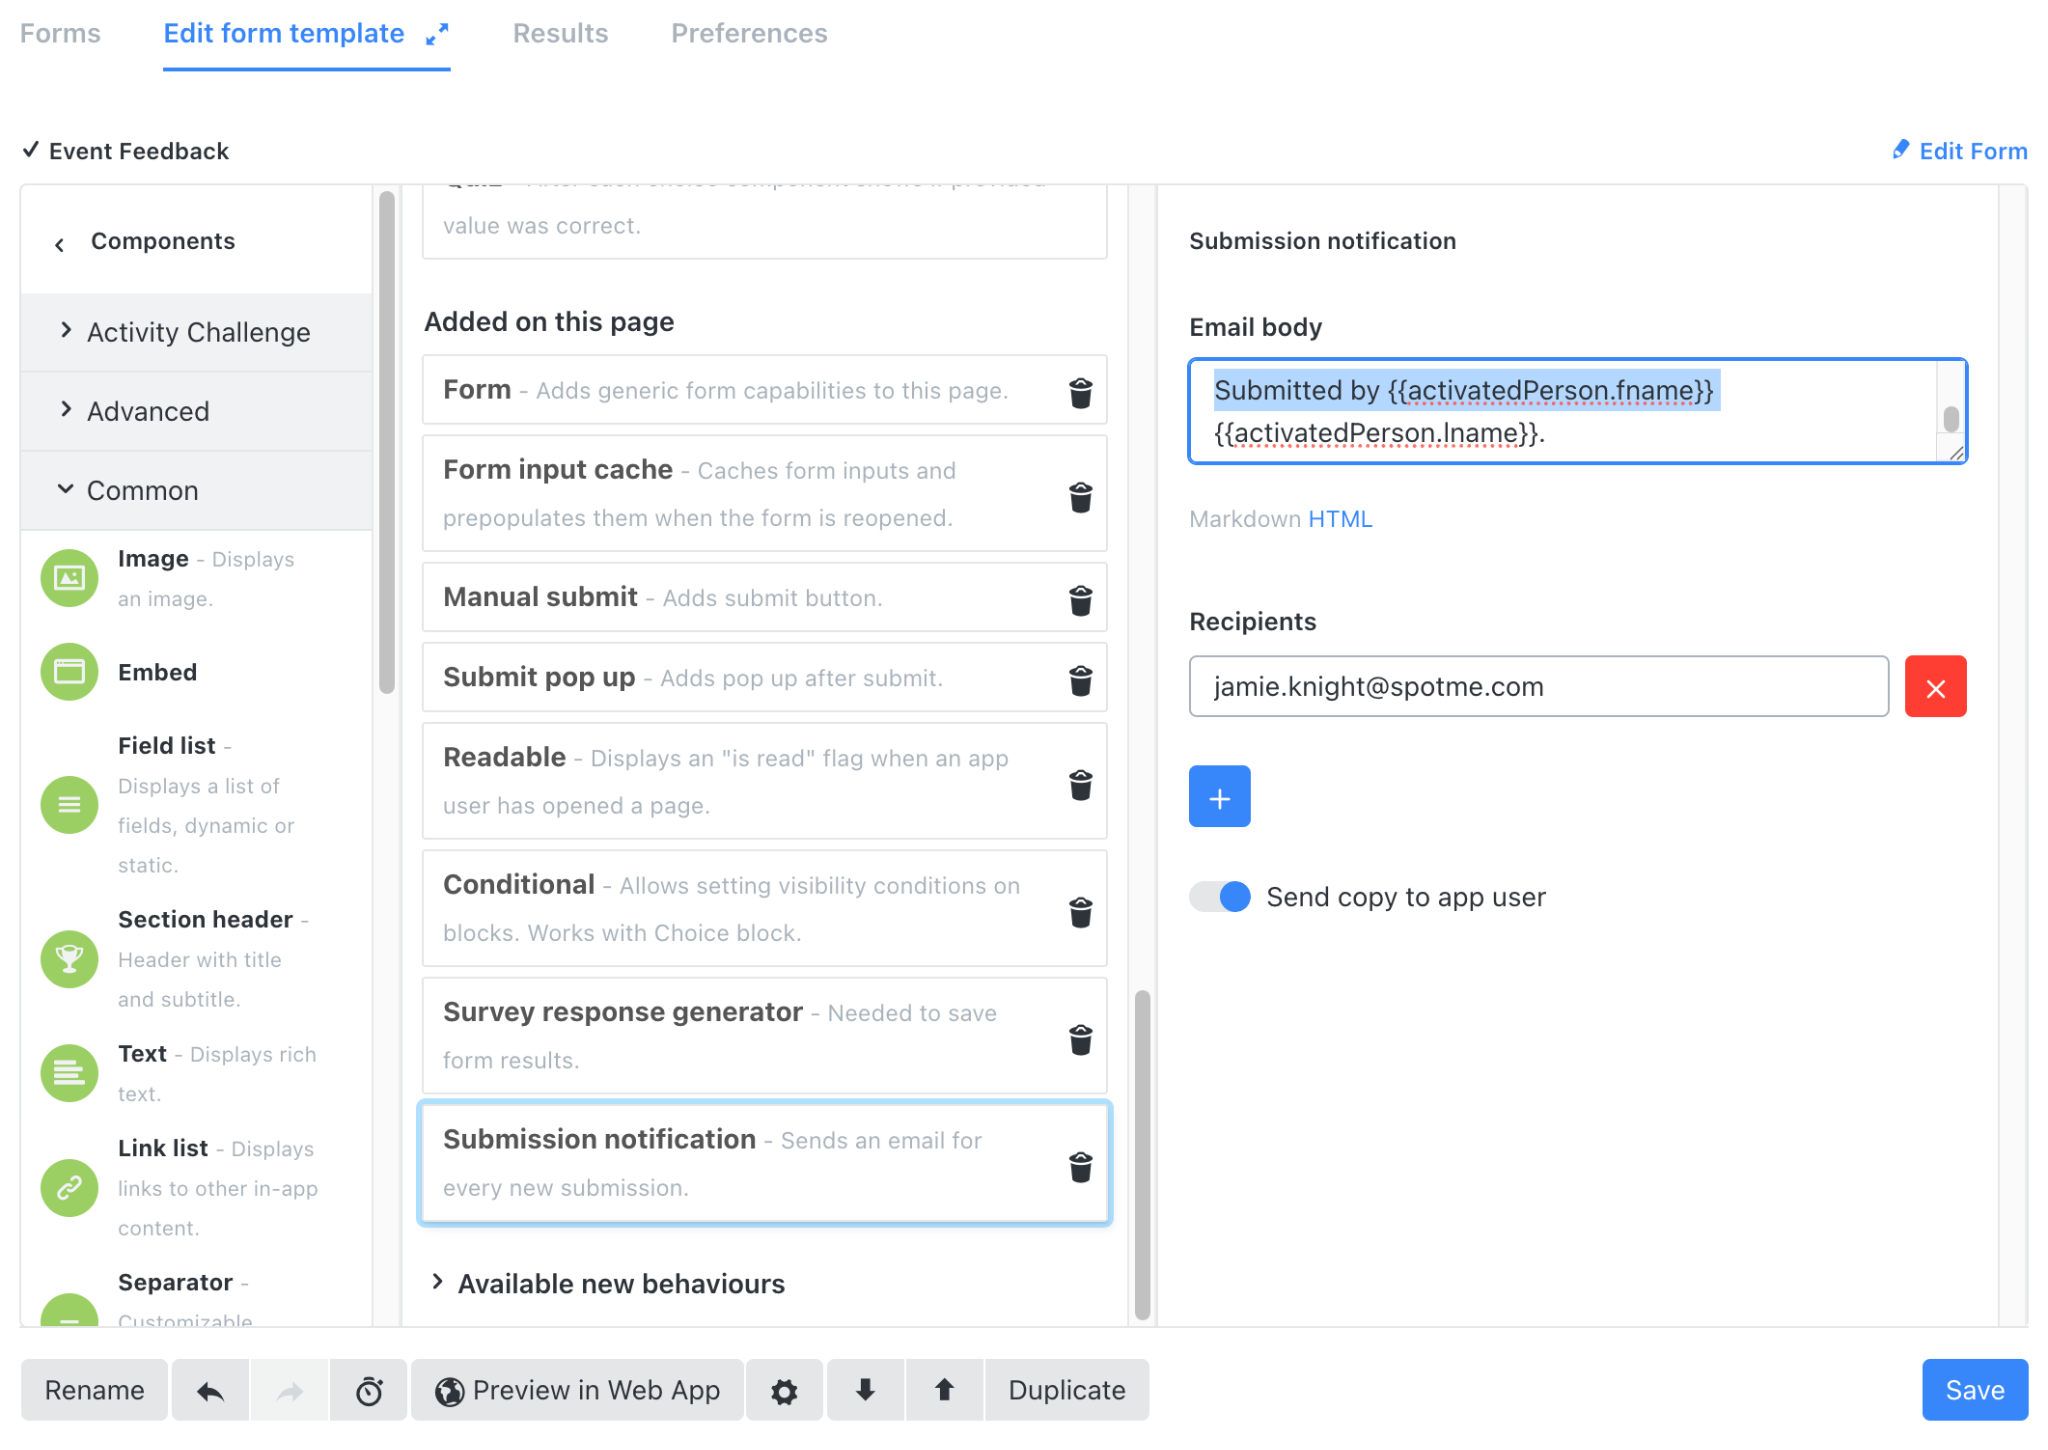
Task: Click the upload arrow button
Action: point(944,1389)
